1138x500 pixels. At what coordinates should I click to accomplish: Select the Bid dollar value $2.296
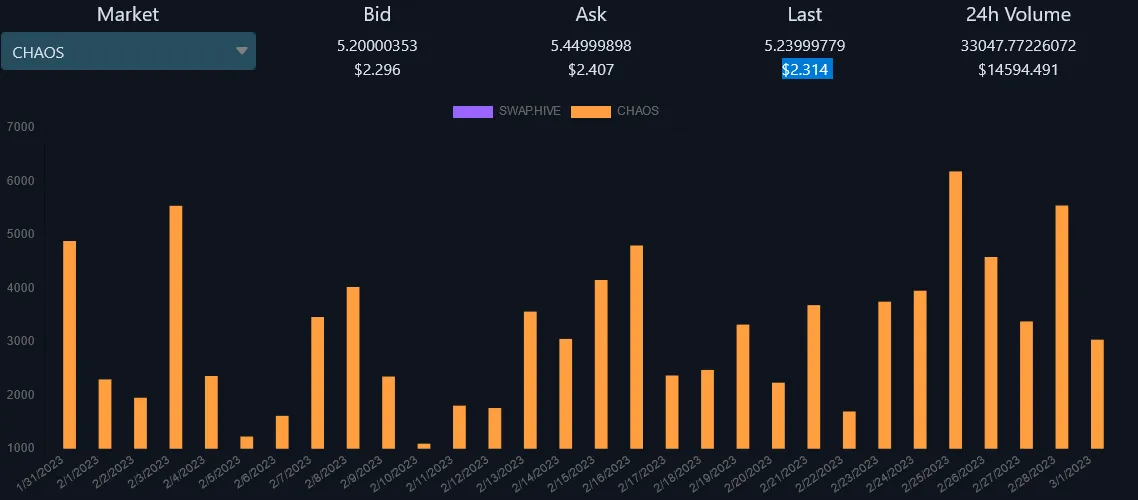[377, 70]
